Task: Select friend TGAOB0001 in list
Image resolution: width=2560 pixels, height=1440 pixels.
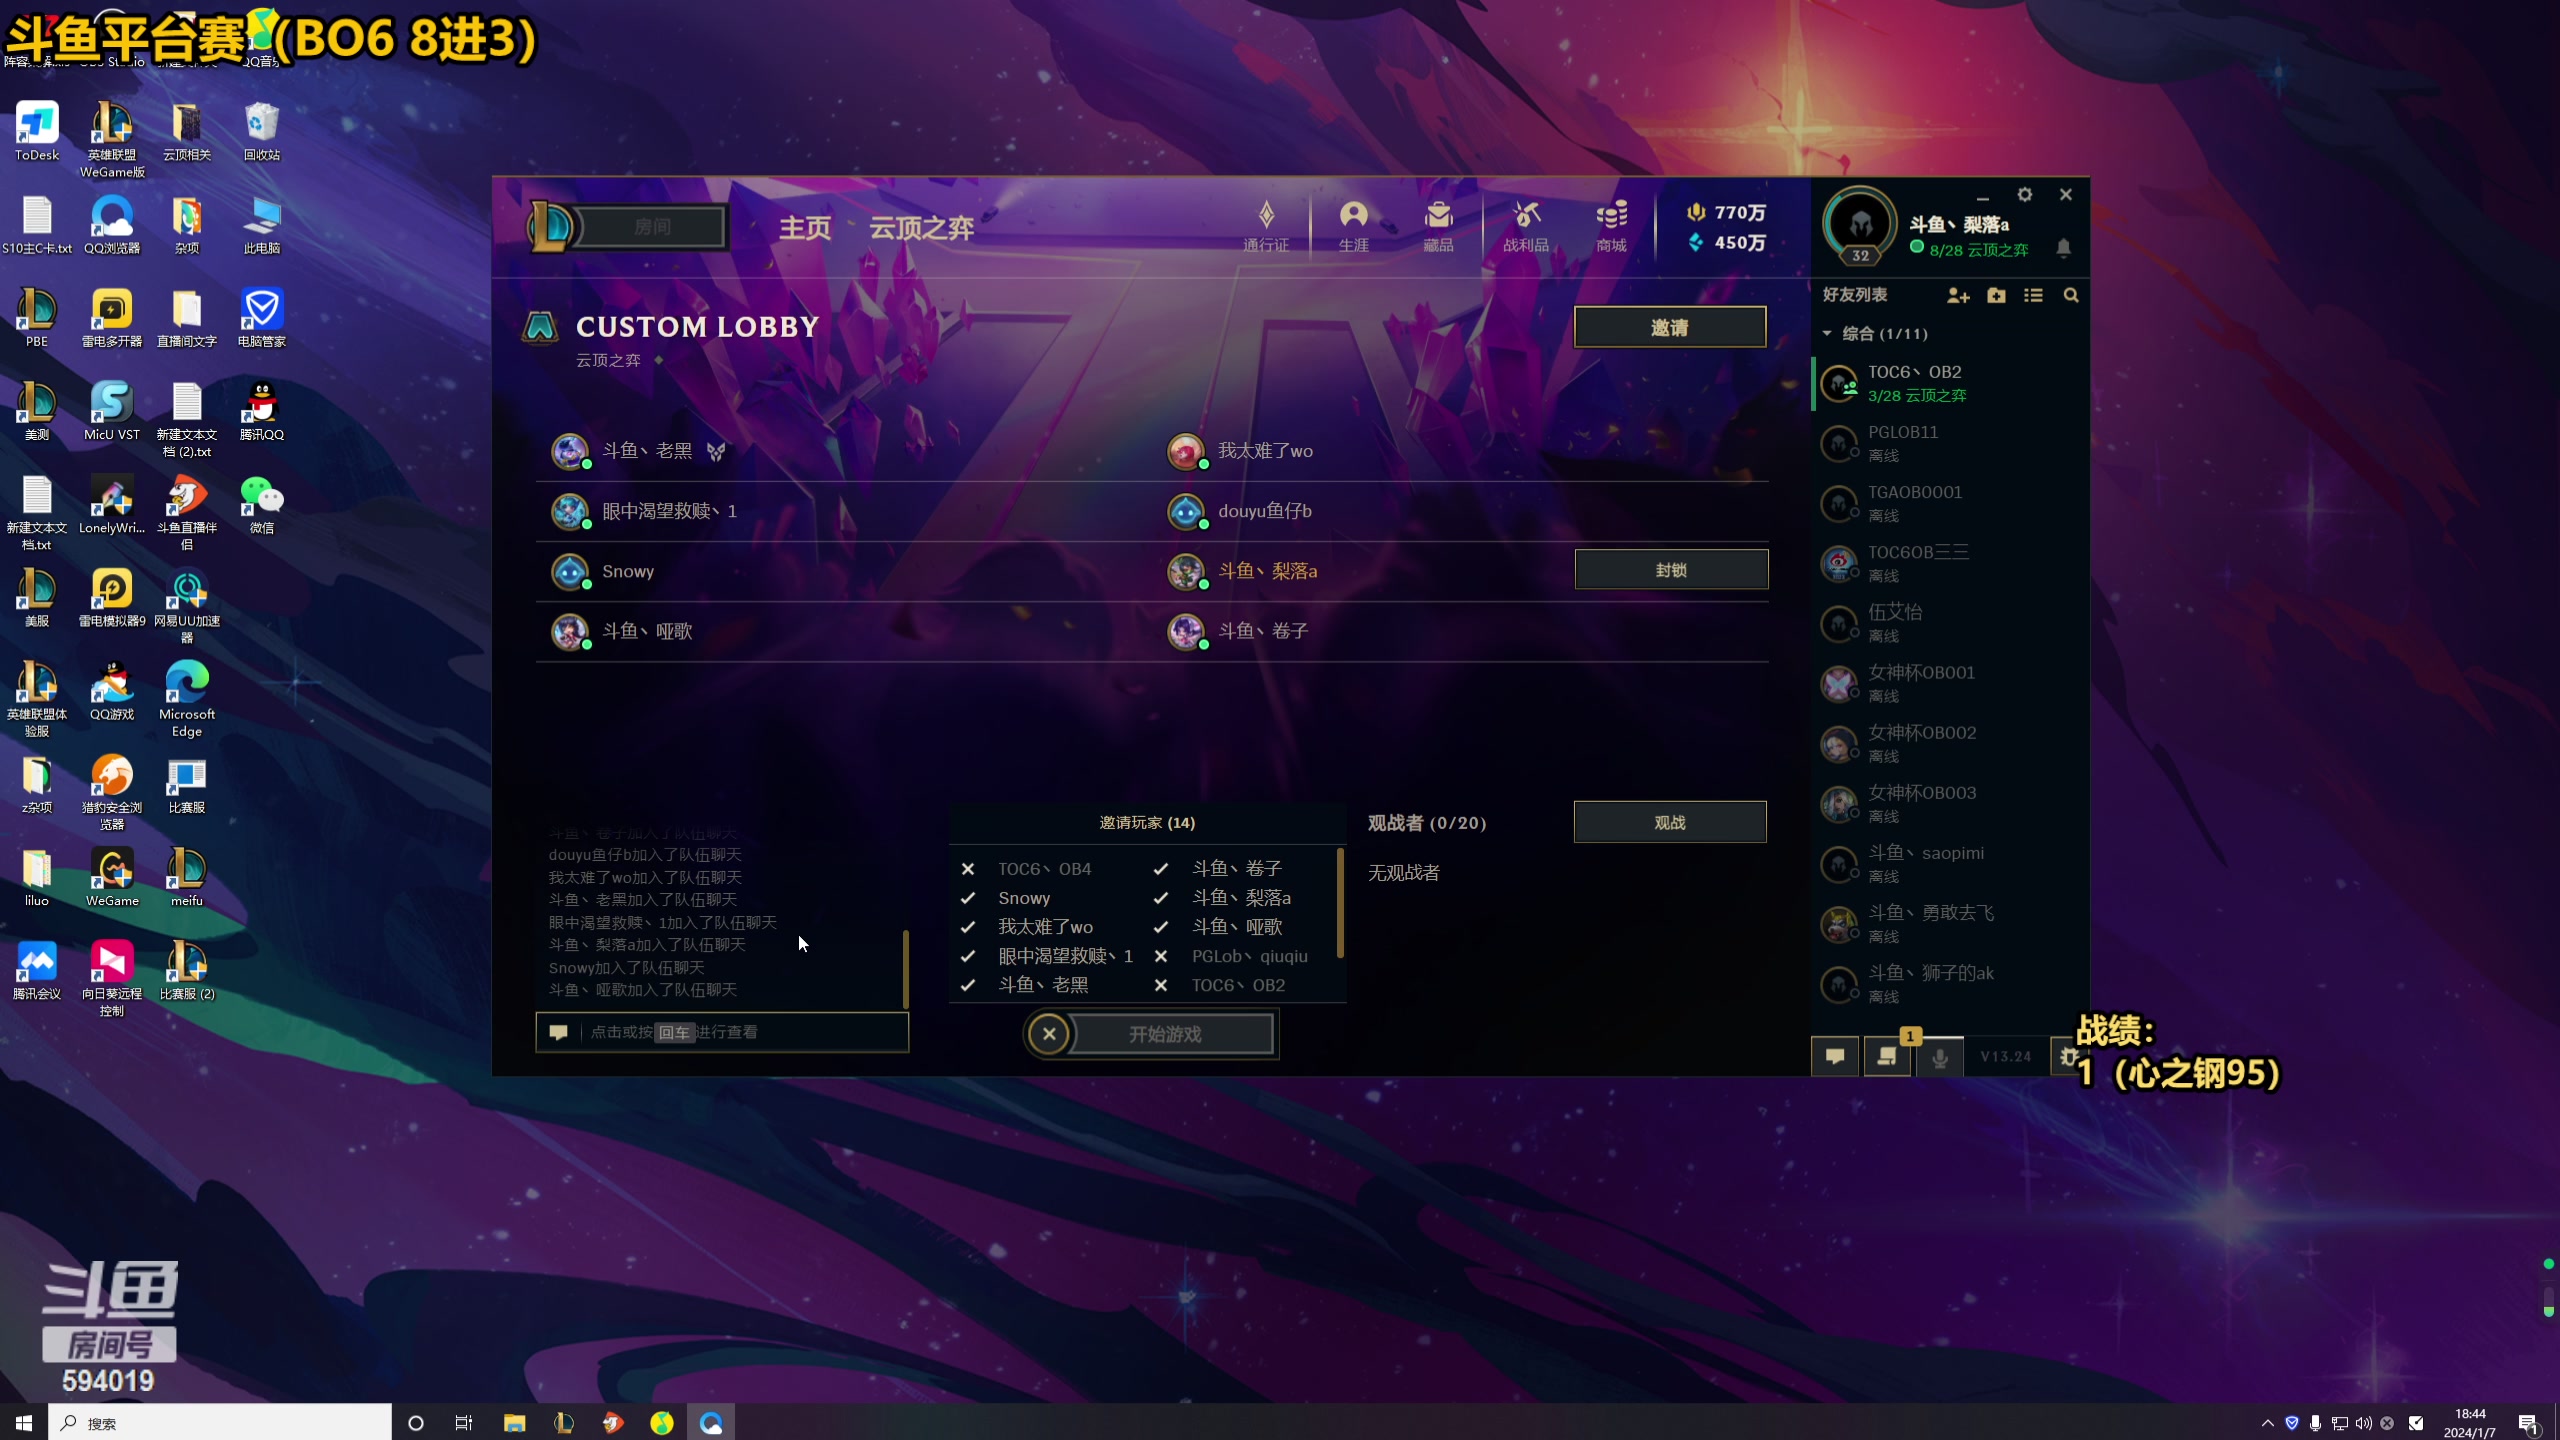Action: click(1950, 503)
